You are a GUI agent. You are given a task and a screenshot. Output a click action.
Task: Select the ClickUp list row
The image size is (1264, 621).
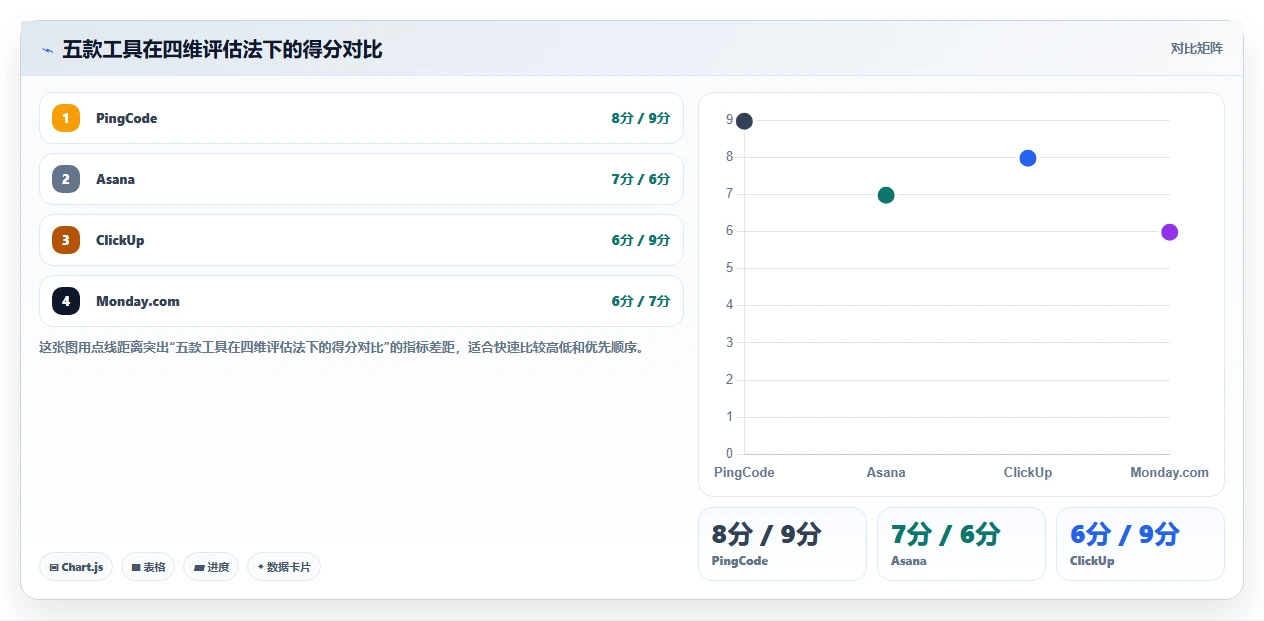[x=361, y=240]
